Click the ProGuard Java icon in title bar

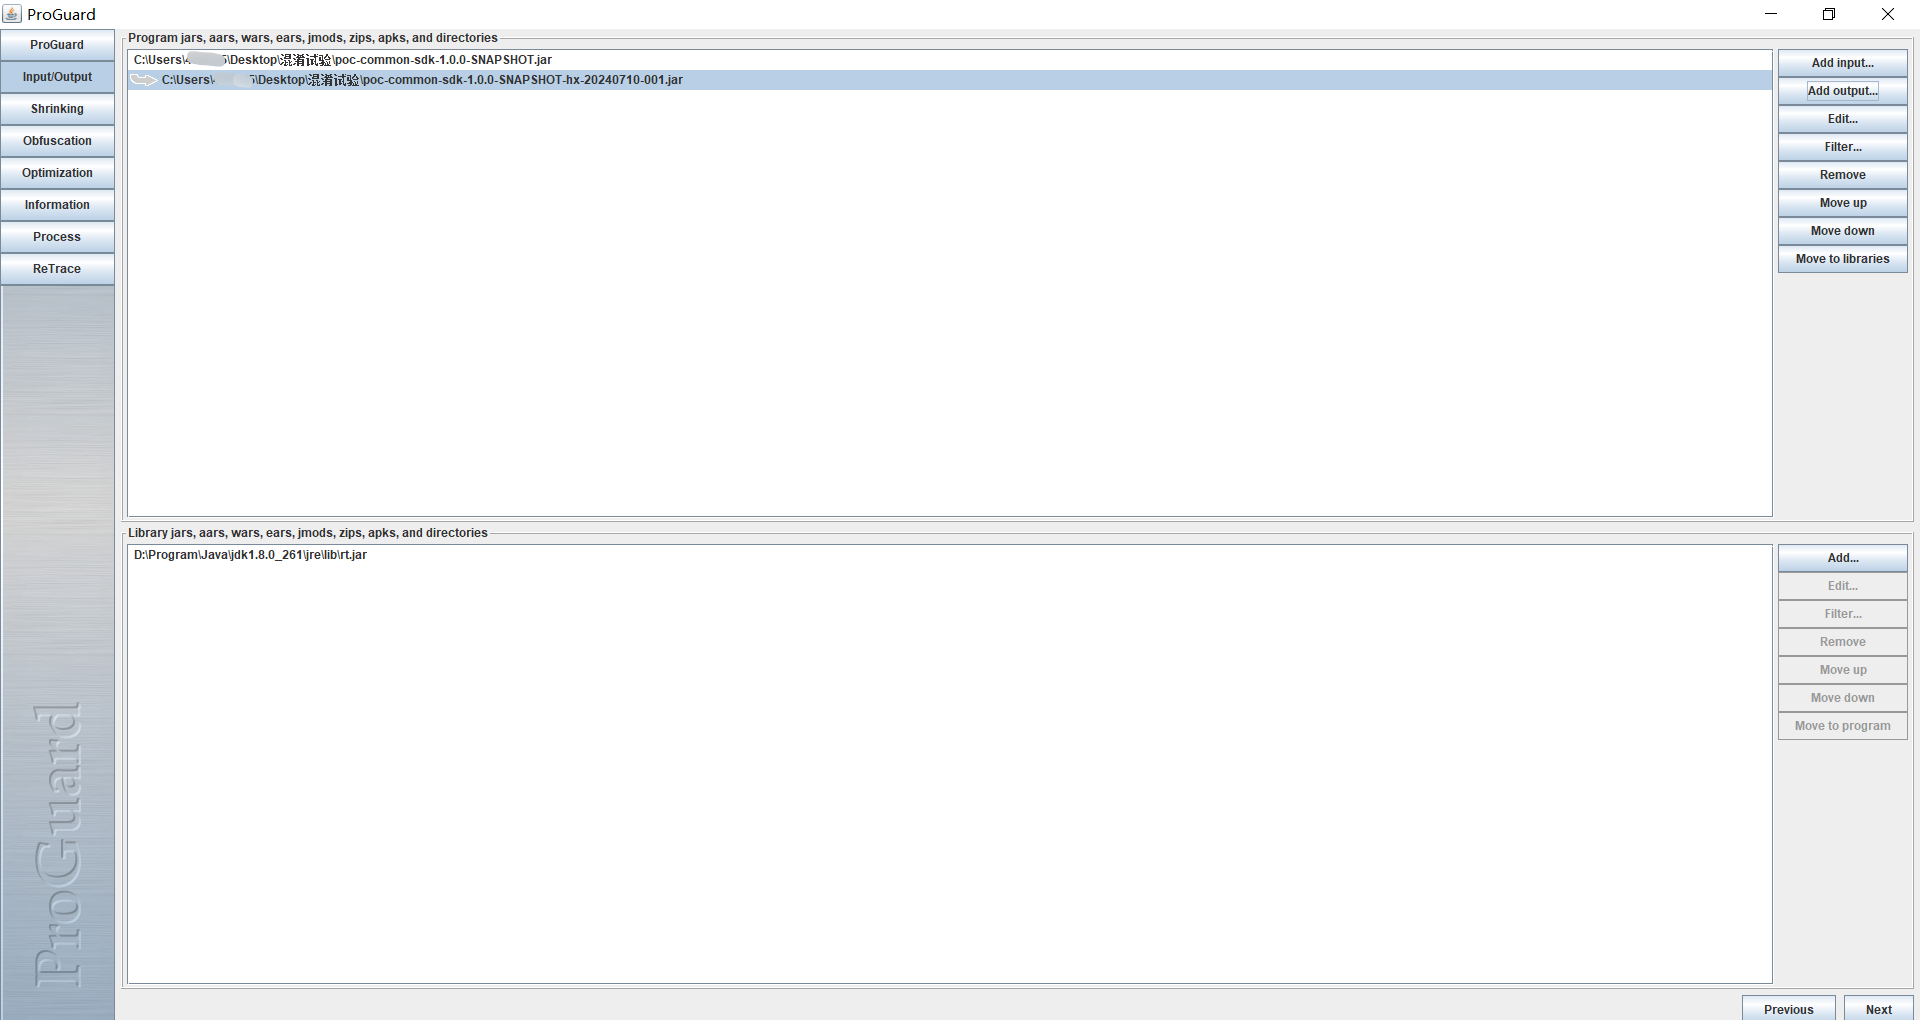(x=12, y=14)
